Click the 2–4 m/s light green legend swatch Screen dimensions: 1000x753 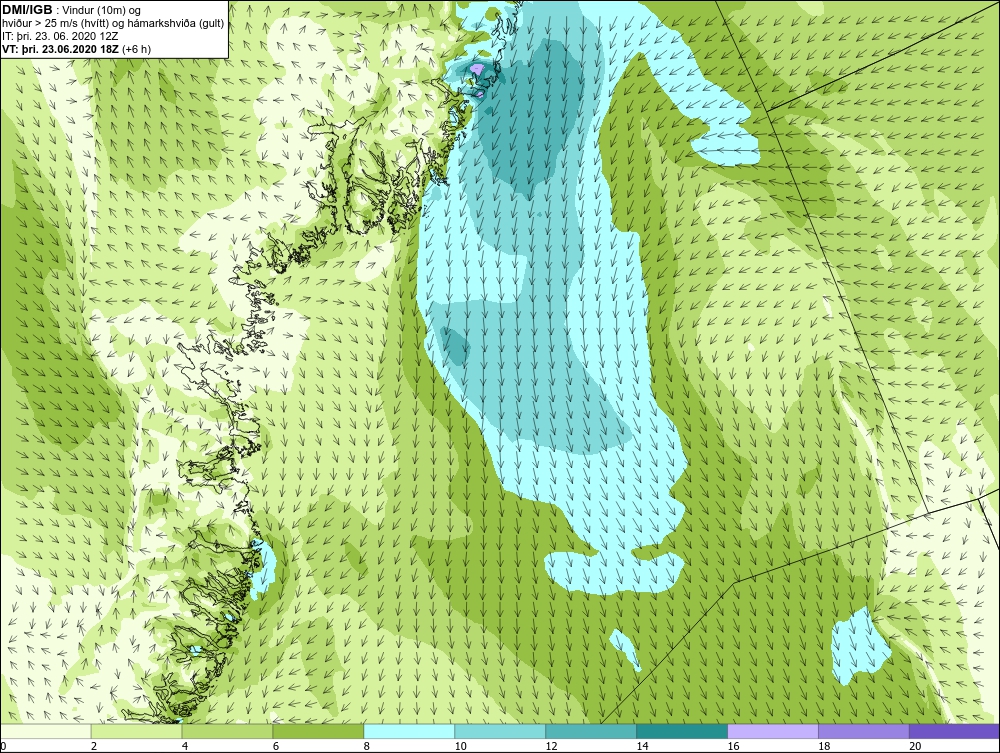(x=136, y=731)
